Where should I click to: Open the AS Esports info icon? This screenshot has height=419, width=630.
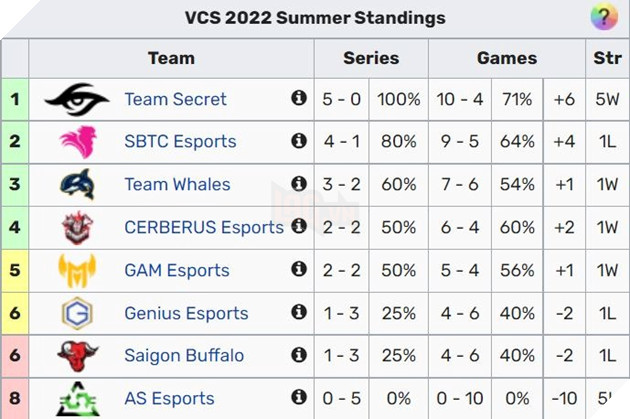(298, 397)
